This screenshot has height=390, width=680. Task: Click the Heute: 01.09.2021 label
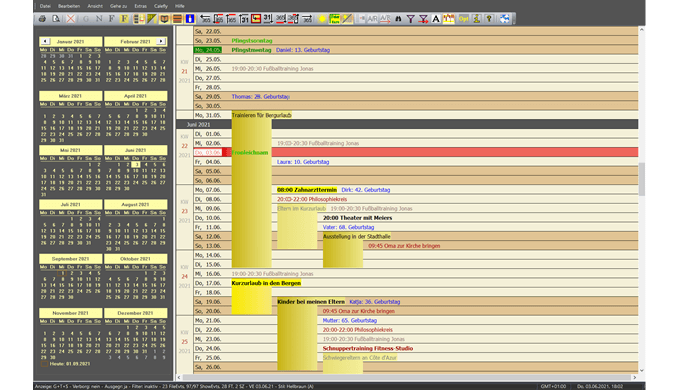(70, 364)
